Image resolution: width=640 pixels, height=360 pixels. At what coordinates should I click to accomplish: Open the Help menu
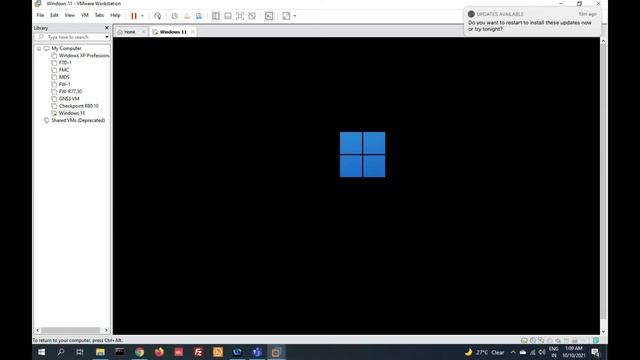point(115,15)
